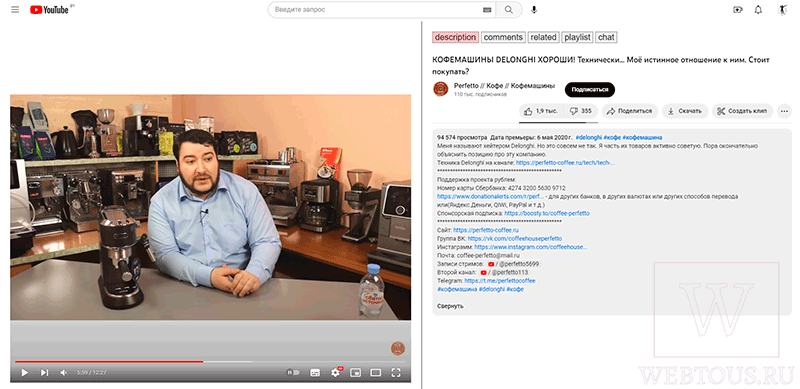
Task: Open notifications bell
Action: click(x=758, y=10)
